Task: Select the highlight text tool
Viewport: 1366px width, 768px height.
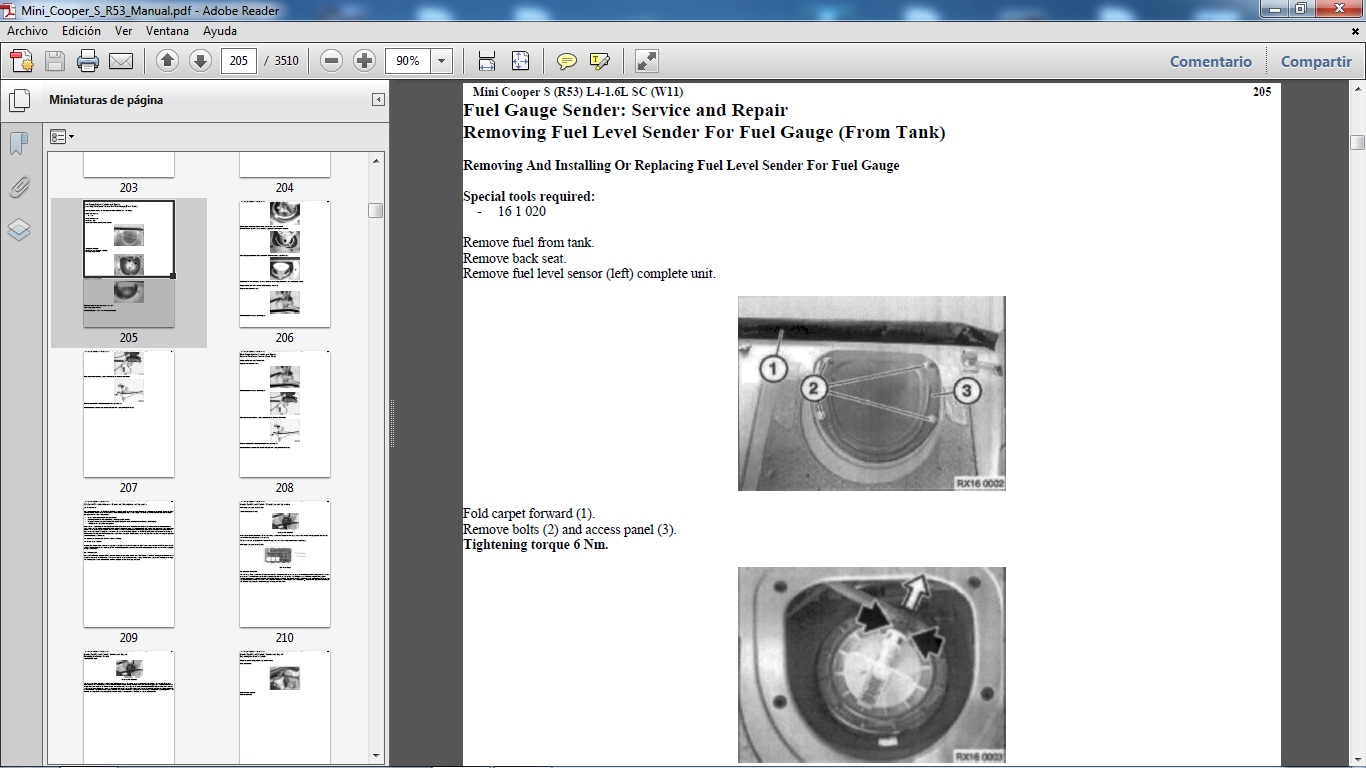Action: click(600, 61)
